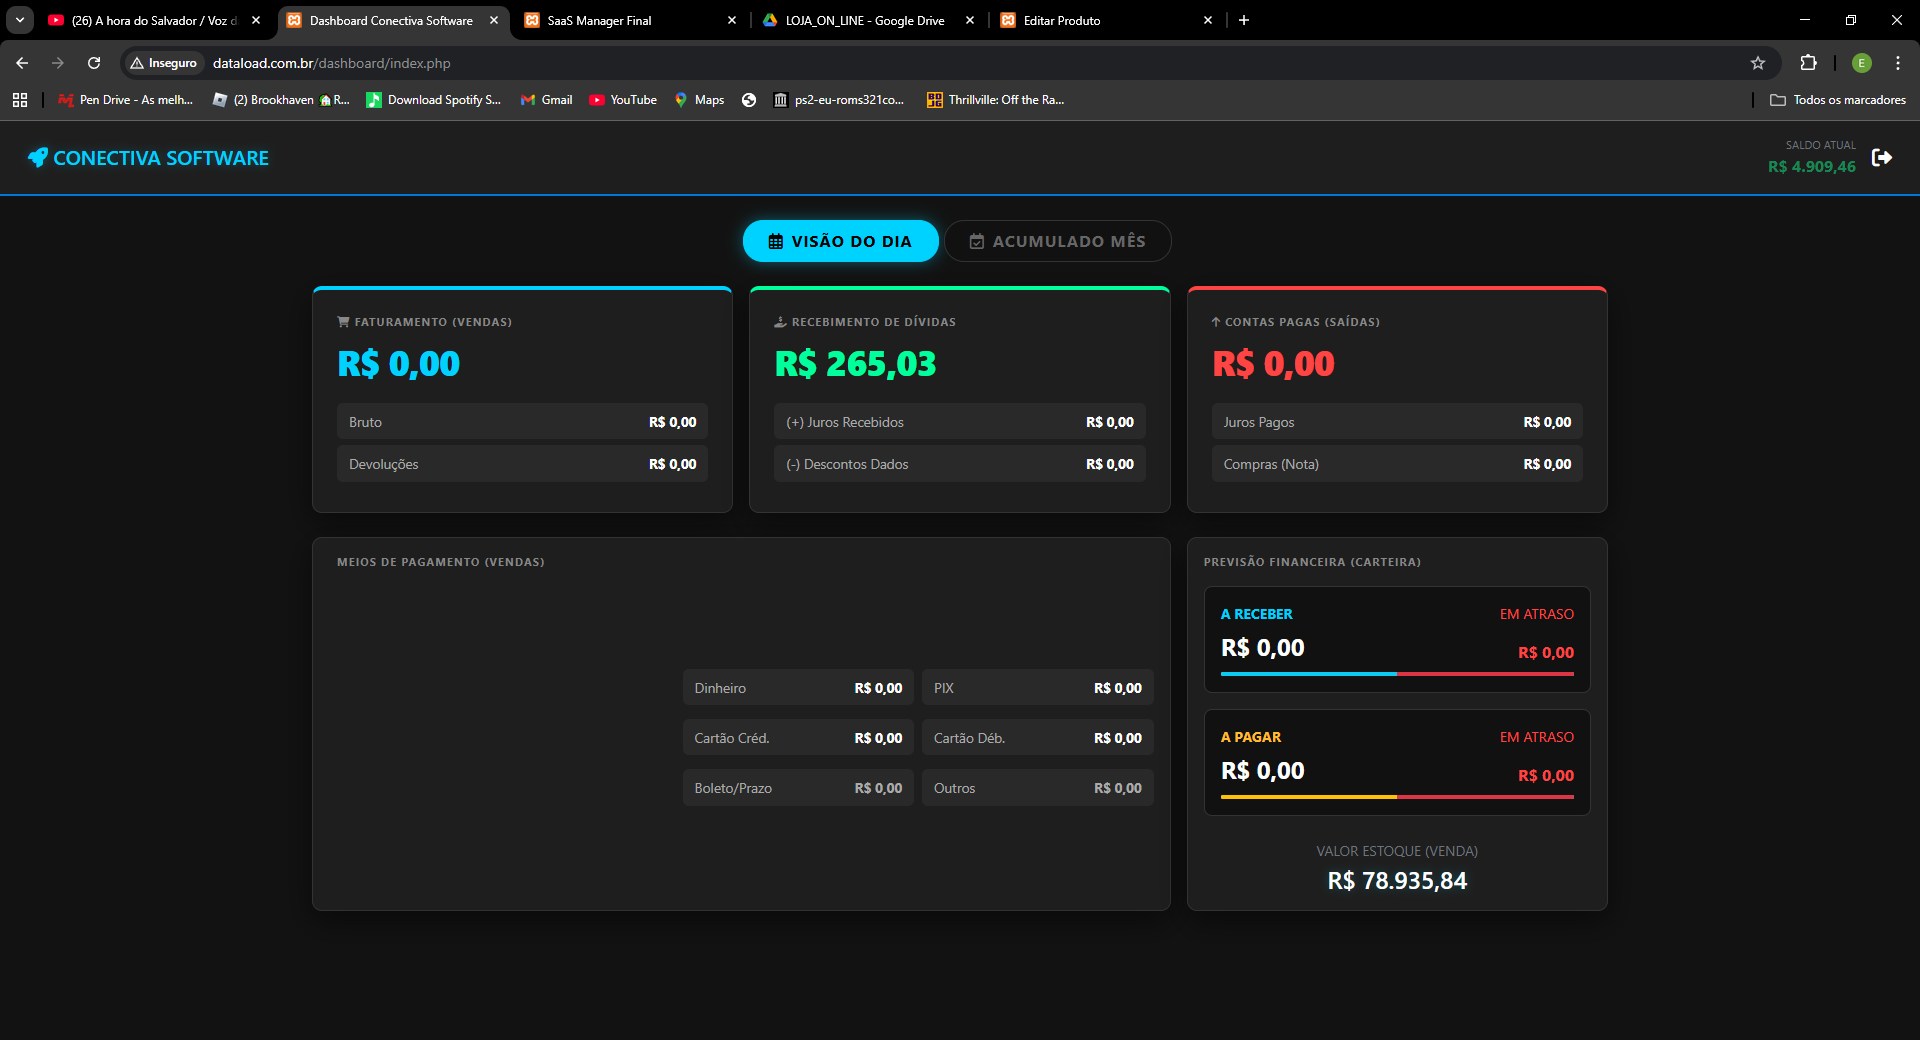Open the apps grid in bookmarks bar
The image size is (1920, 1040).
pos(20,100)
